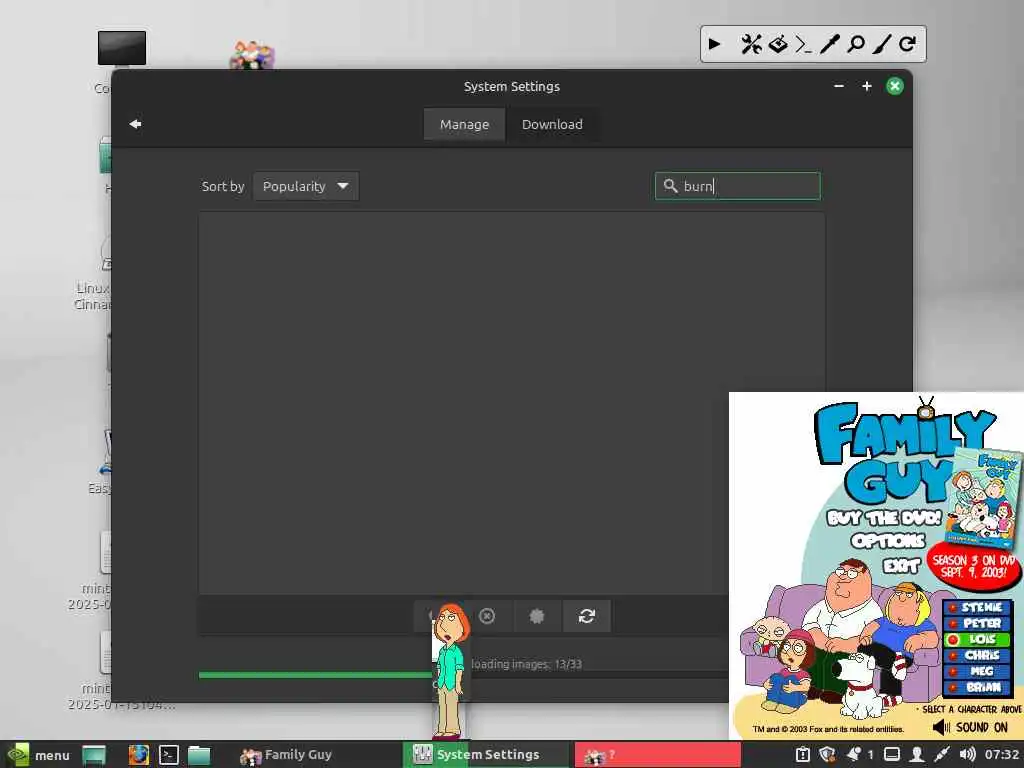Open the wrench and screwdriver tools icon

tap(751, 44)
